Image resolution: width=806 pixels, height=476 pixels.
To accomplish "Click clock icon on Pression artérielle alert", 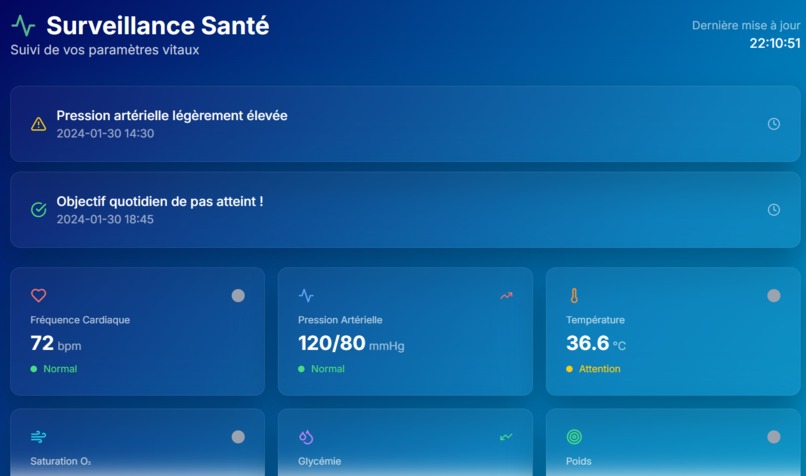I will point(774,124).
